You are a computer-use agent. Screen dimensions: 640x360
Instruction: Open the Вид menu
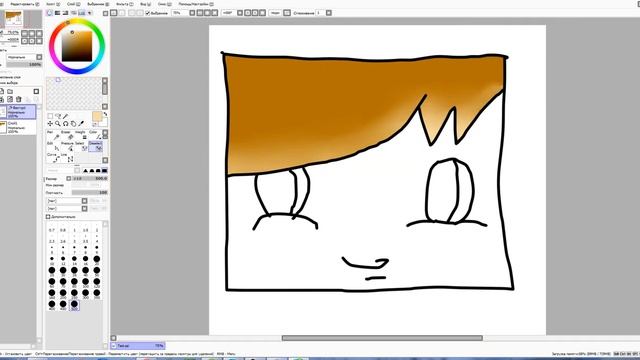[145, 4]
